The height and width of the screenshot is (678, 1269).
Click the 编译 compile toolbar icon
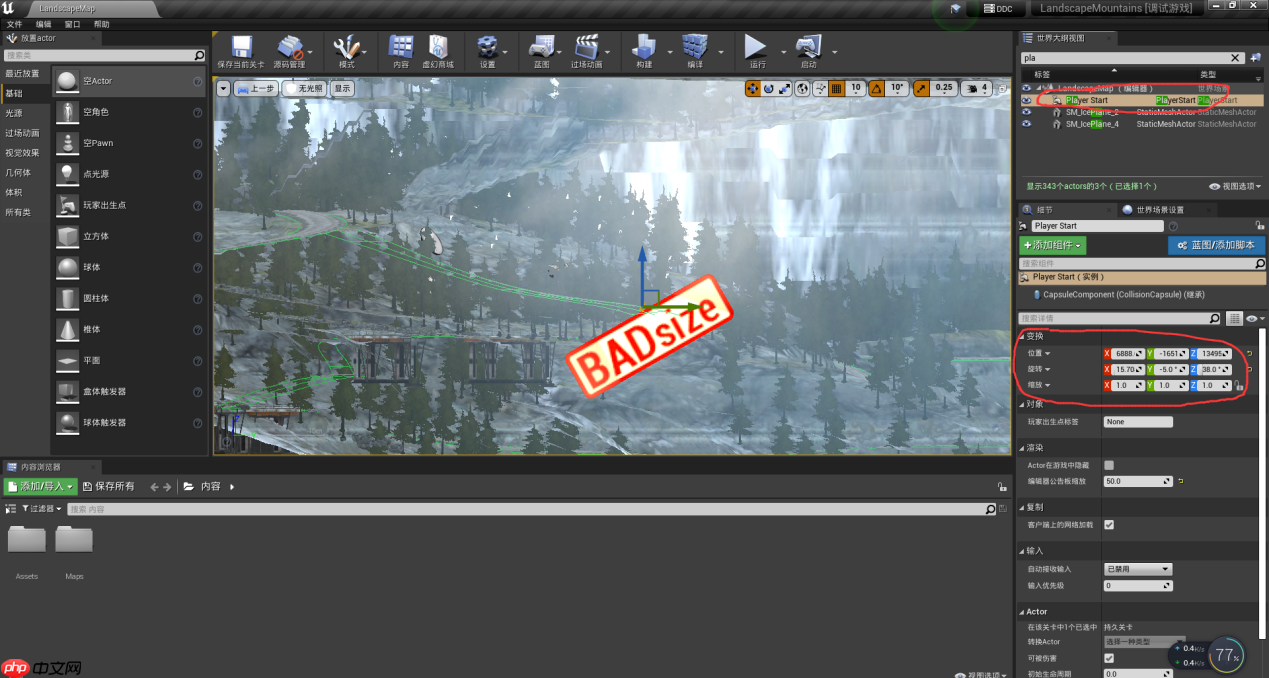click(694, 47)
